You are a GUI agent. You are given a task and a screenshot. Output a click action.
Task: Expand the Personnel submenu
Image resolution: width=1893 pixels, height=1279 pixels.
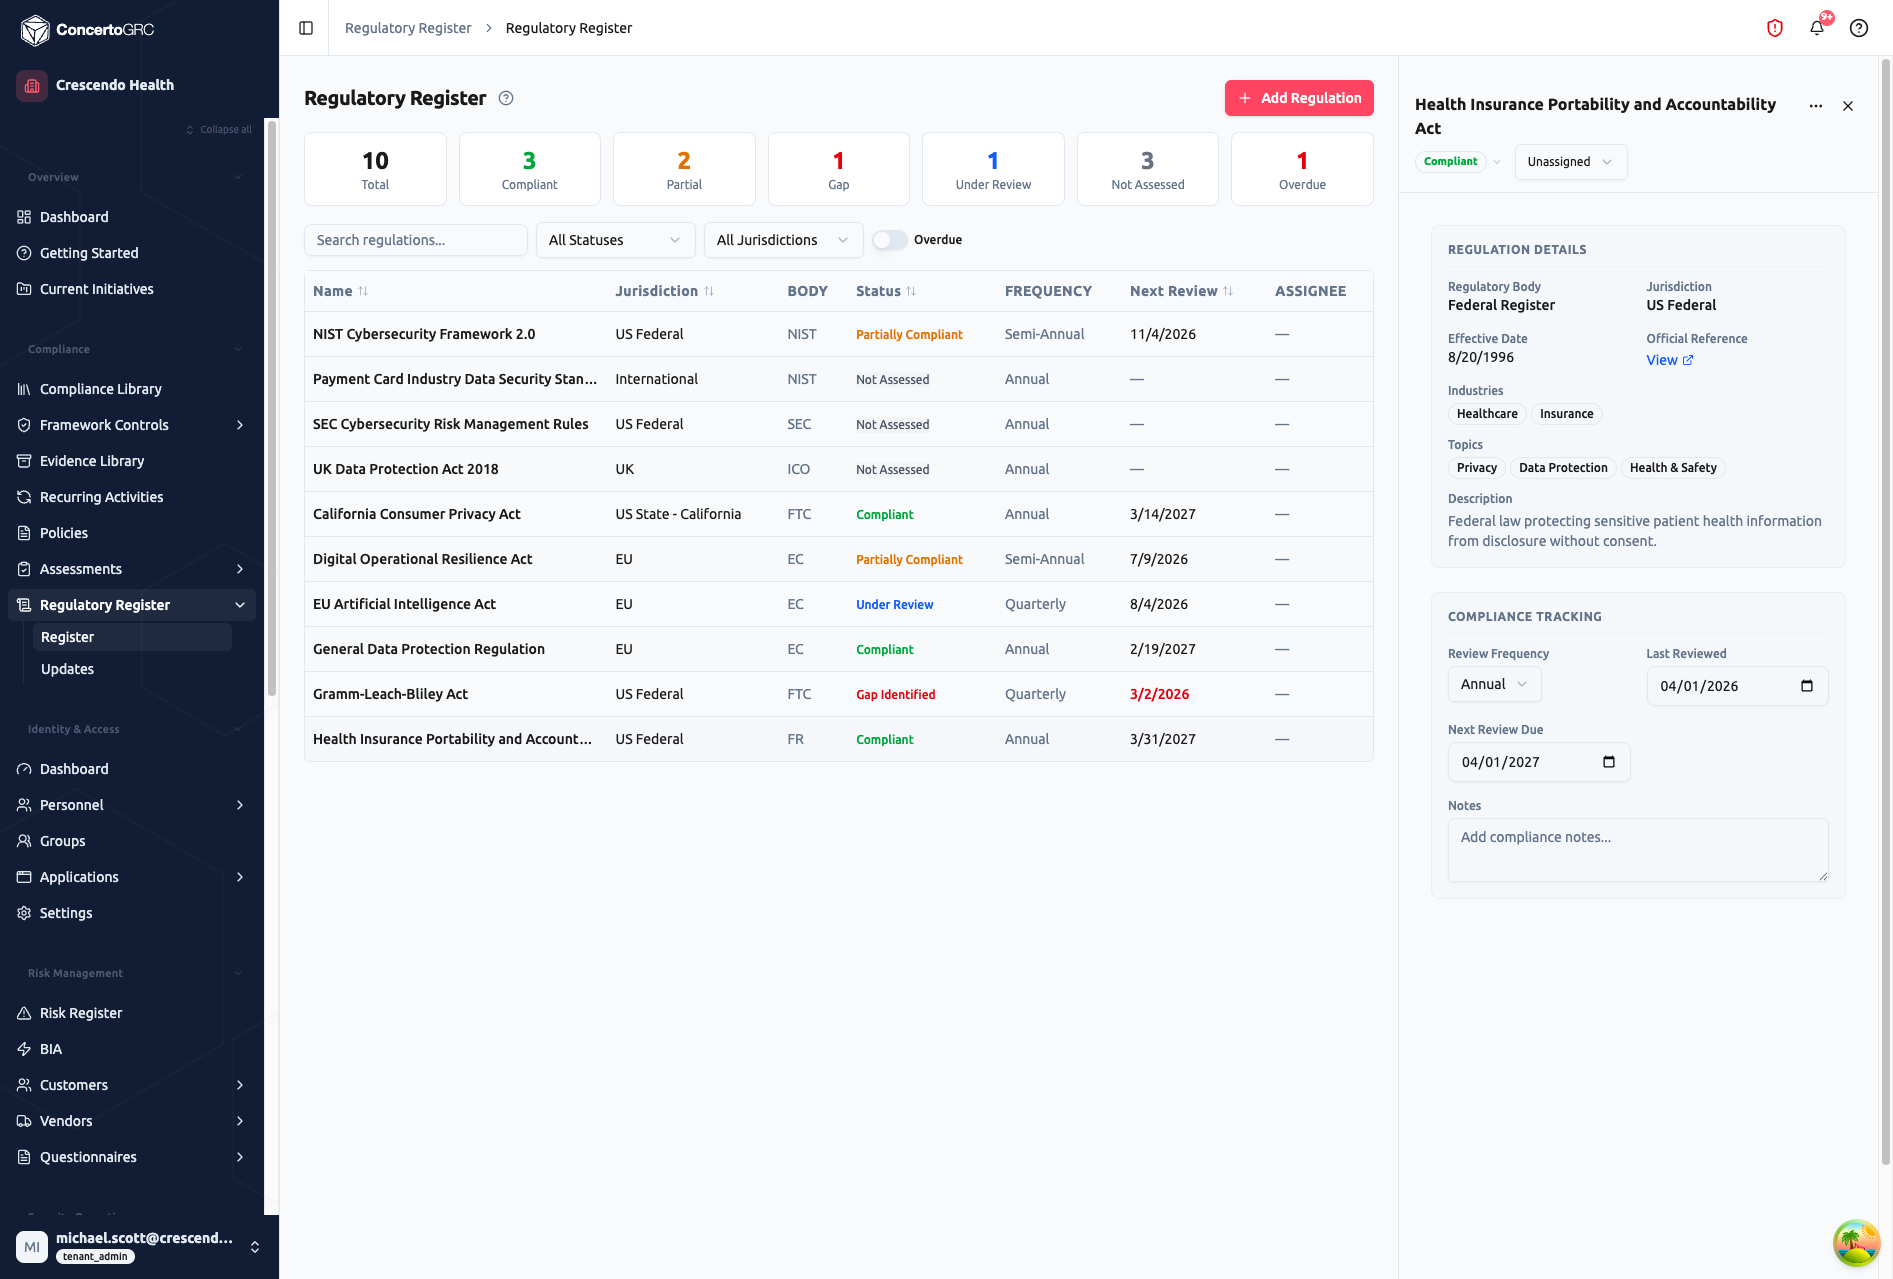coord(240,805)
